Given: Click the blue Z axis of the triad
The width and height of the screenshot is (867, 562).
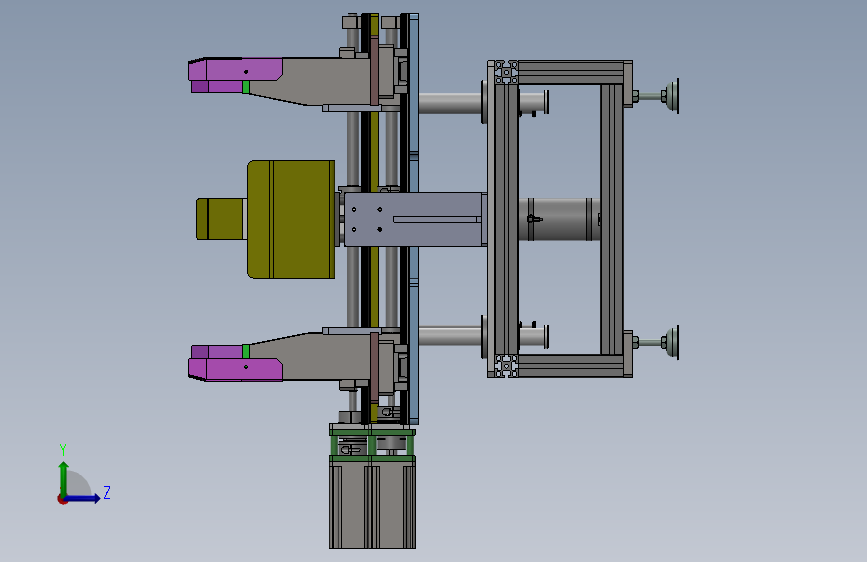Looking at the screenshot, I should (83, 498).
